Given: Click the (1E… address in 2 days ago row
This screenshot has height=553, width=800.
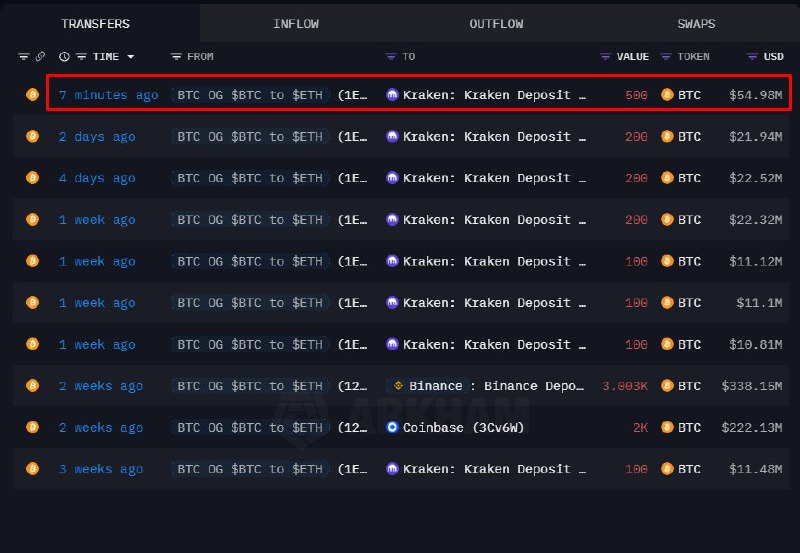Looking at the screenshot, I should point(352,137).
